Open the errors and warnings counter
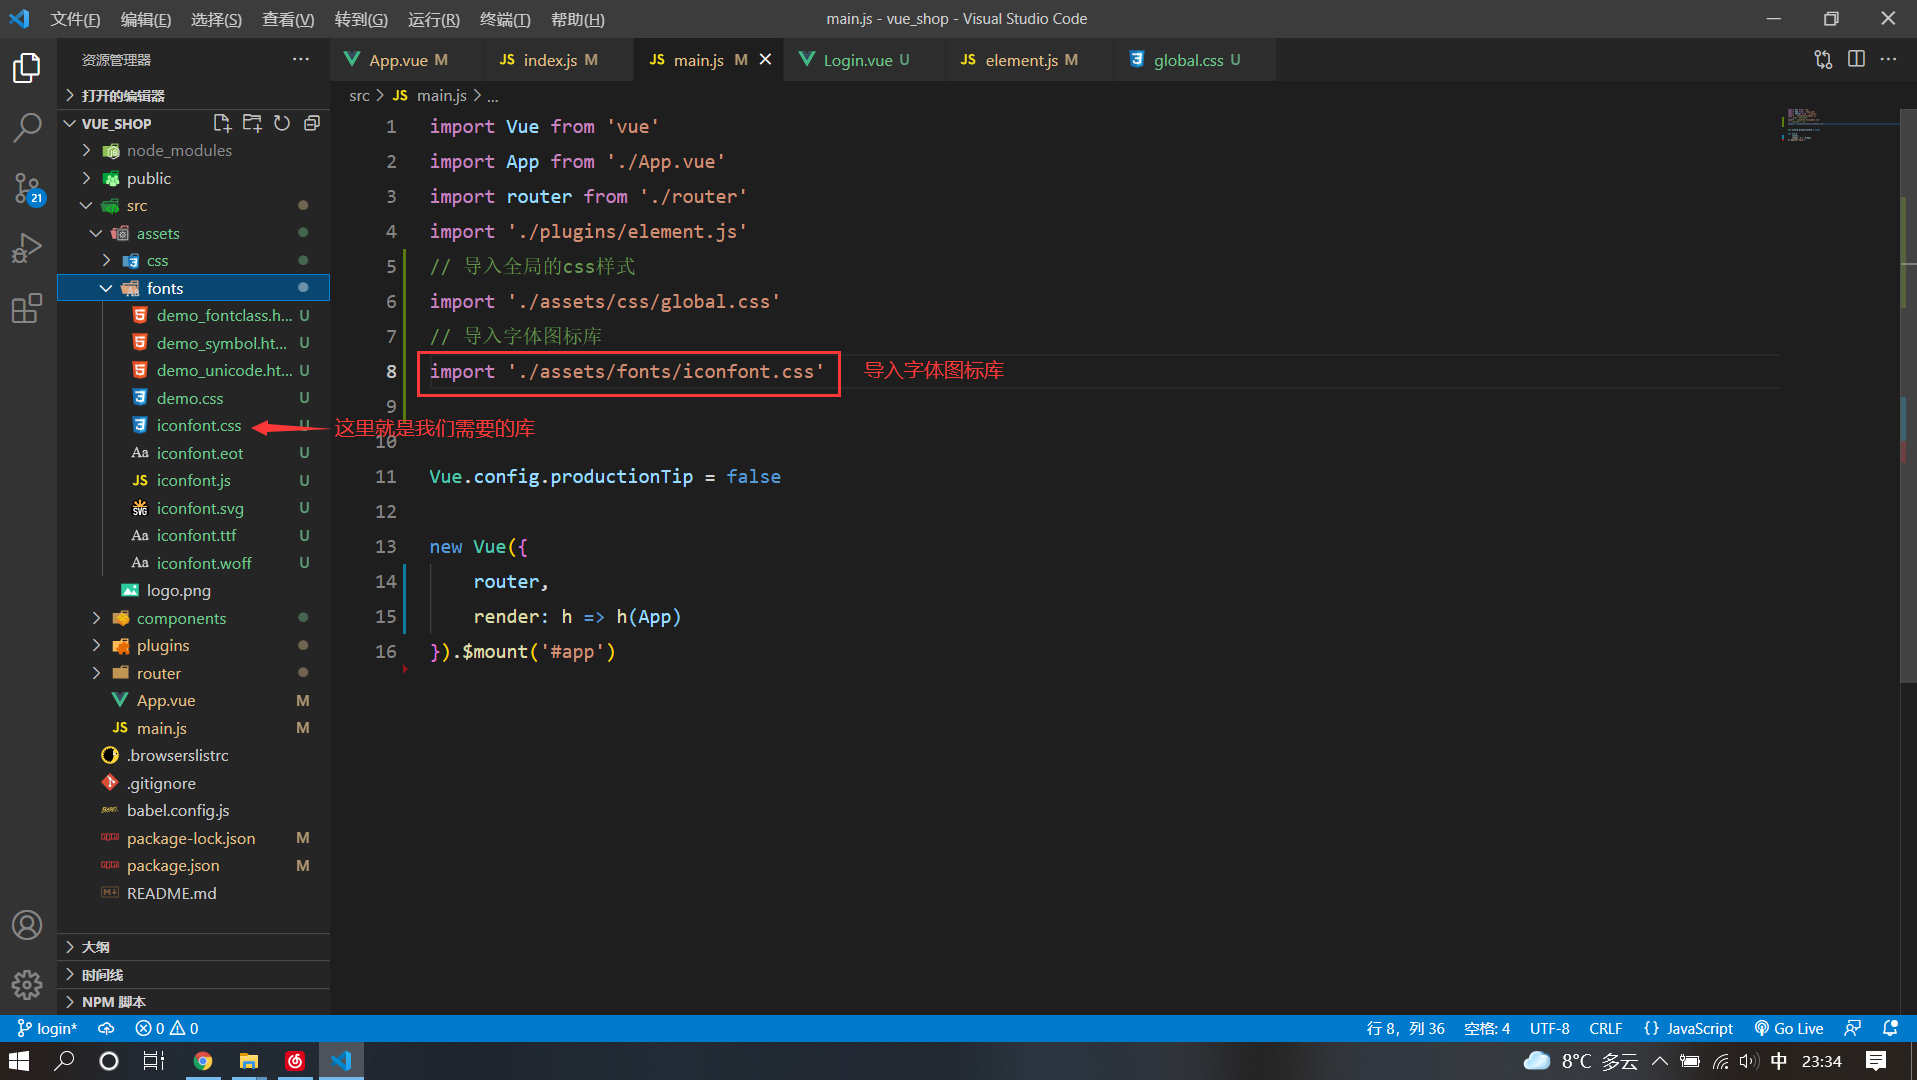 [167, 1028]
